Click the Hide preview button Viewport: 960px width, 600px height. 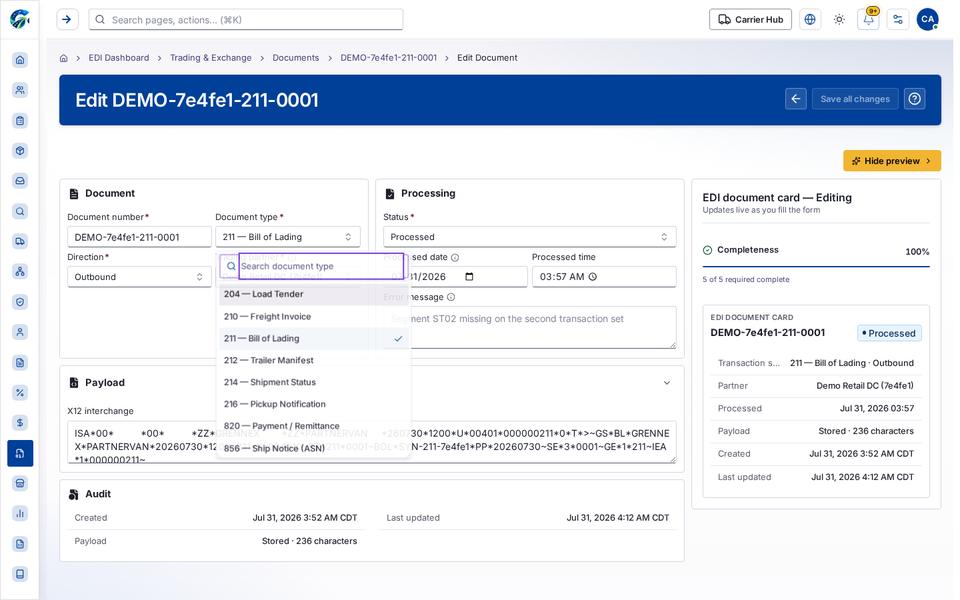pyautogui.click(x=891, y=161)
